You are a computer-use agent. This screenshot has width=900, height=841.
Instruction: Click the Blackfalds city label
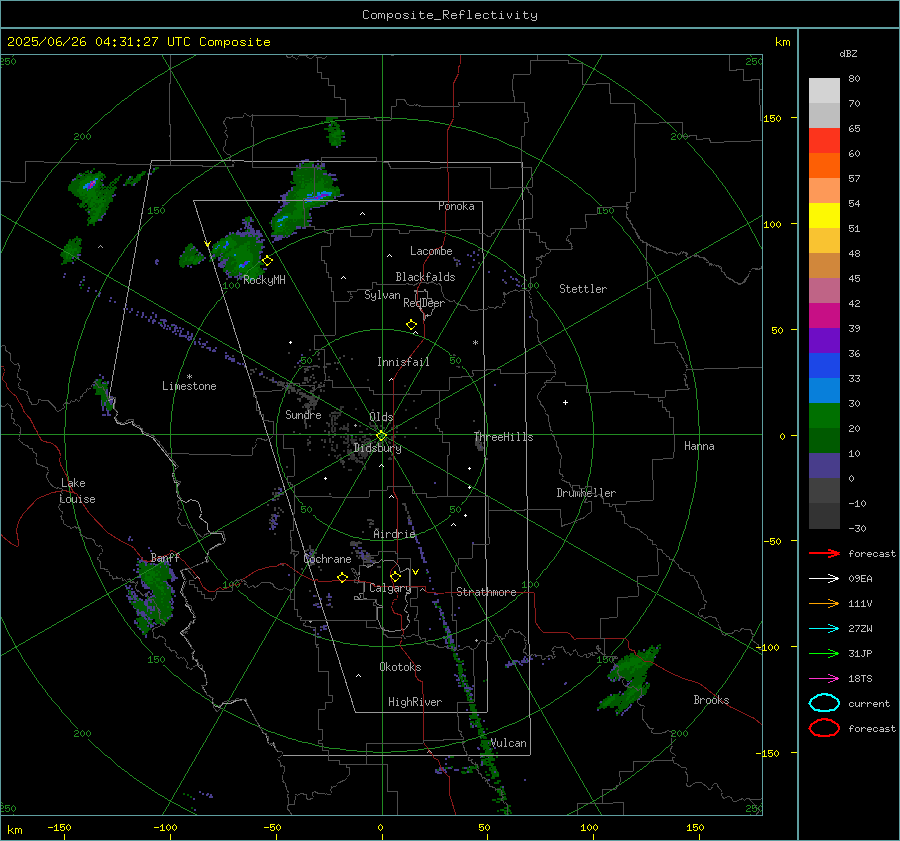425,277
